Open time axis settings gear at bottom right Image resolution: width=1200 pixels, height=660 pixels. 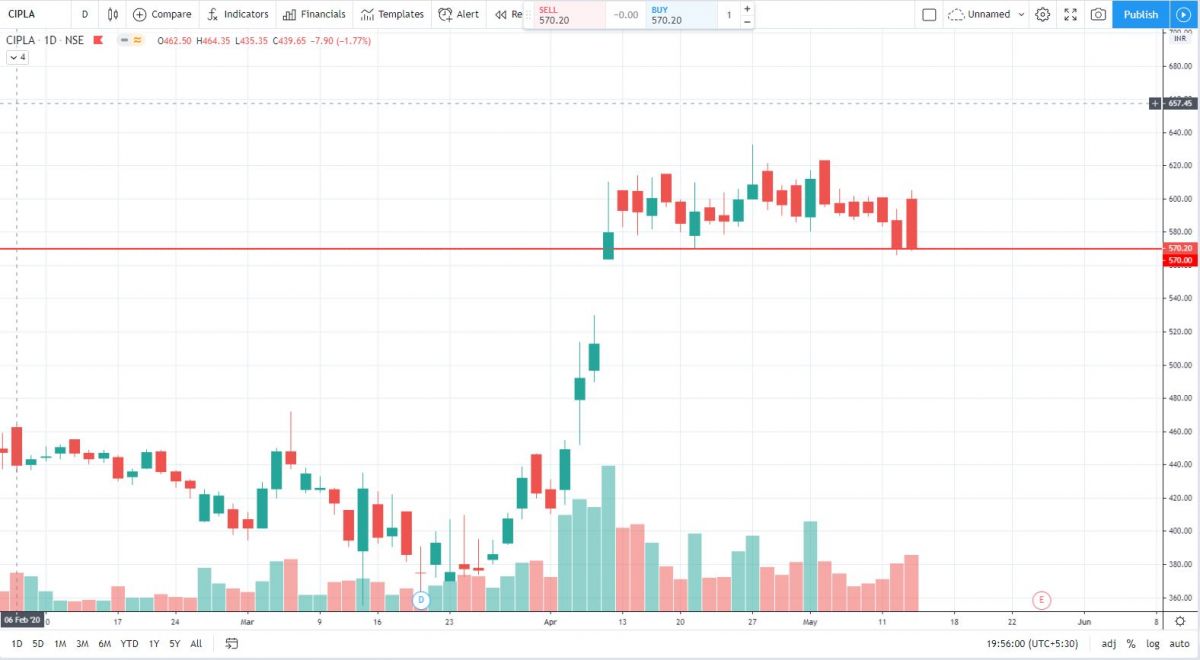(1181, 621)
